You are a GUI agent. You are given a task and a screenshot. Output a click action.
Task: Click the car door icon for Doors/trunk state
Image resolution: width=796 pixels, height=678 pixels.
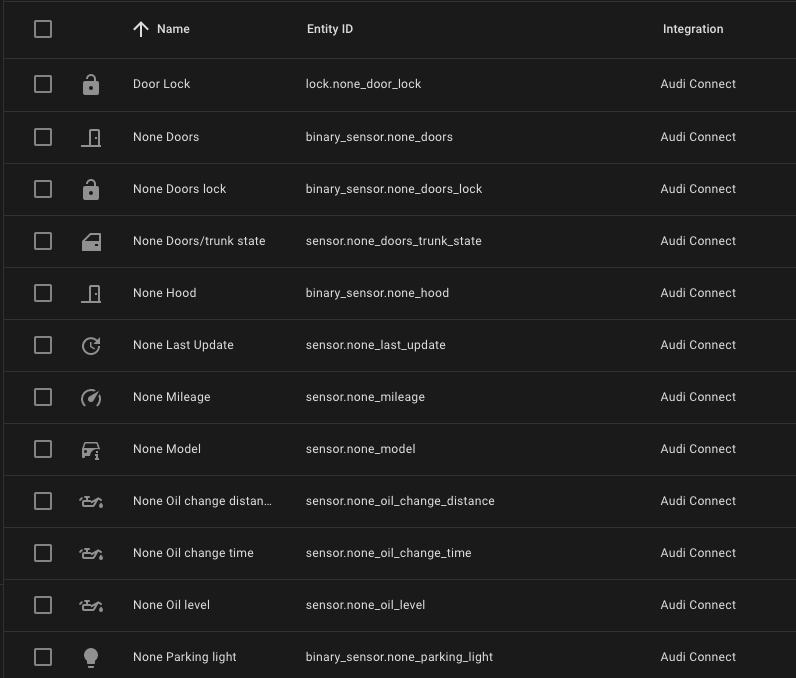(91, 242)
